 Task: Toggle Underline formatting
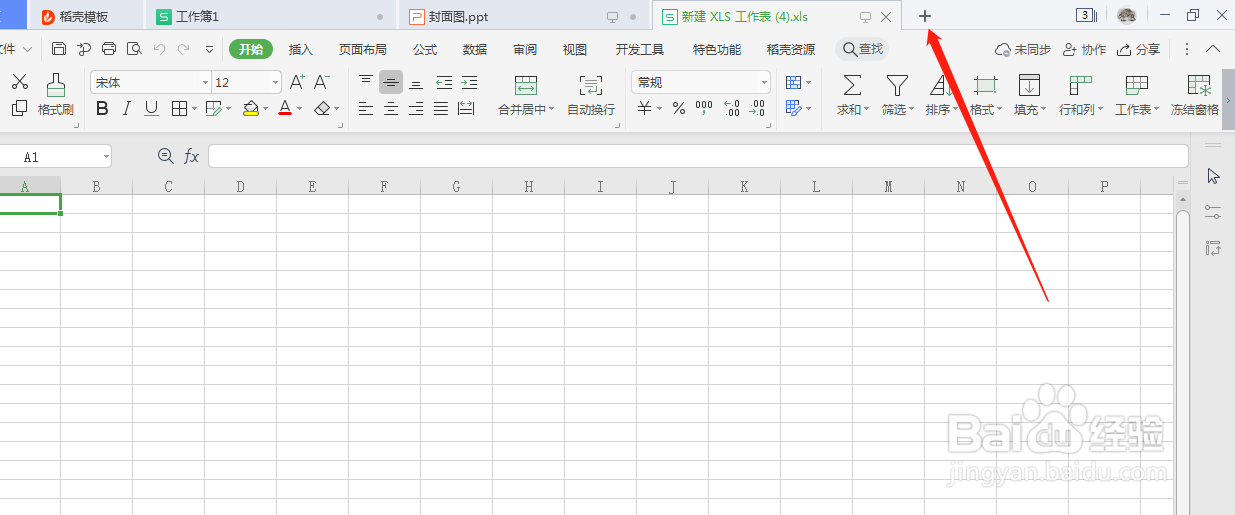tap(152, 109)
